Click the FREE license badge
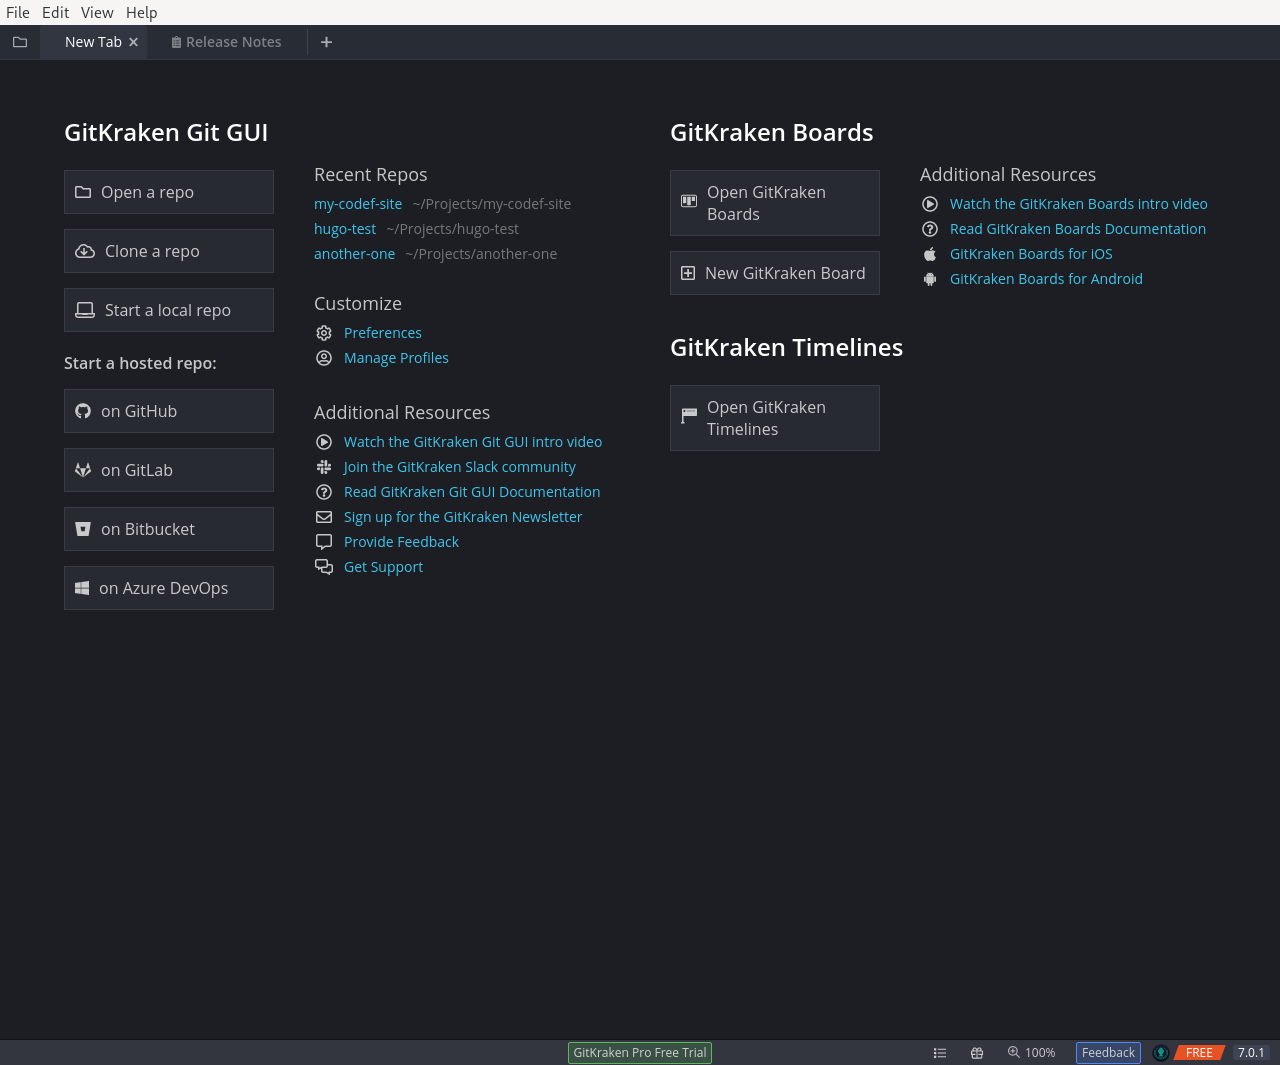The width and height of the screenshot is (1280, 1065). 1199,1053
